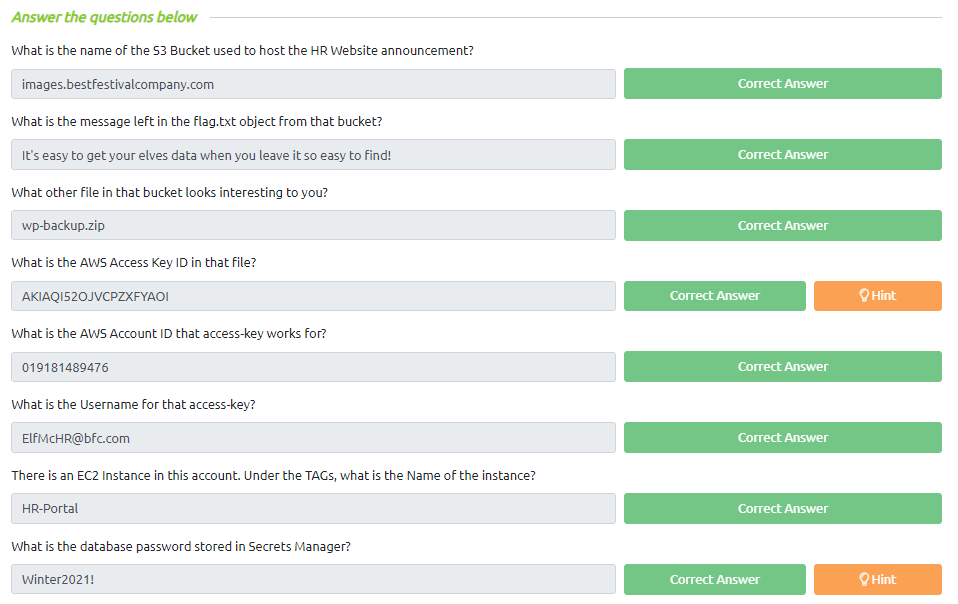
Task: Click Correct Answer beside Winter2021! password
Action: pyautogui.click(x=715, y=579)
